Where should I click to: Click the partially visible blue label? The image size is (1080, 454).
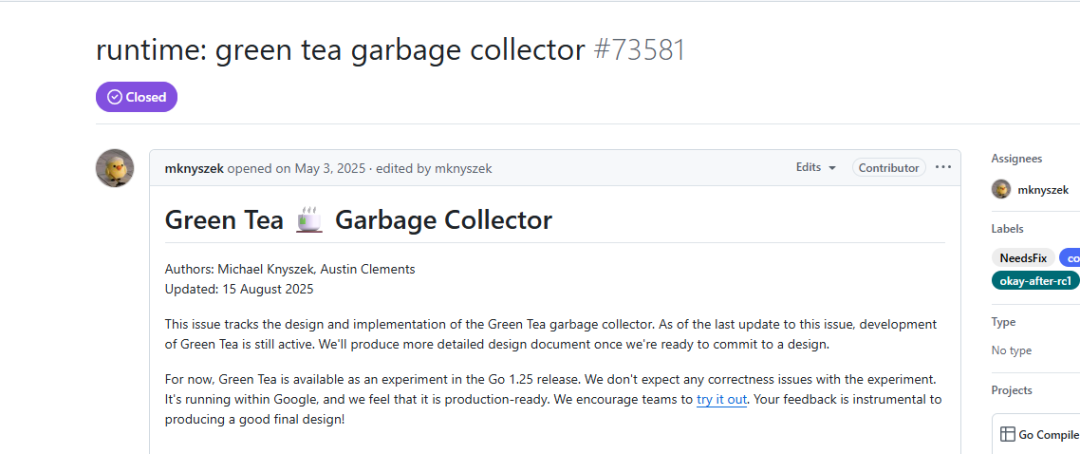(x=1070, y=258)
